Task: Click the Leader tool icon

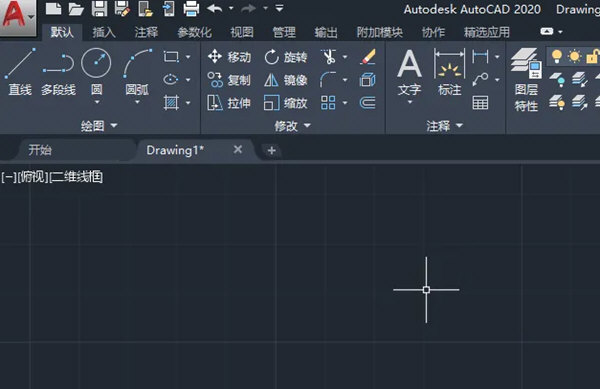Action: pyautogui.click(x=480, y=80)
